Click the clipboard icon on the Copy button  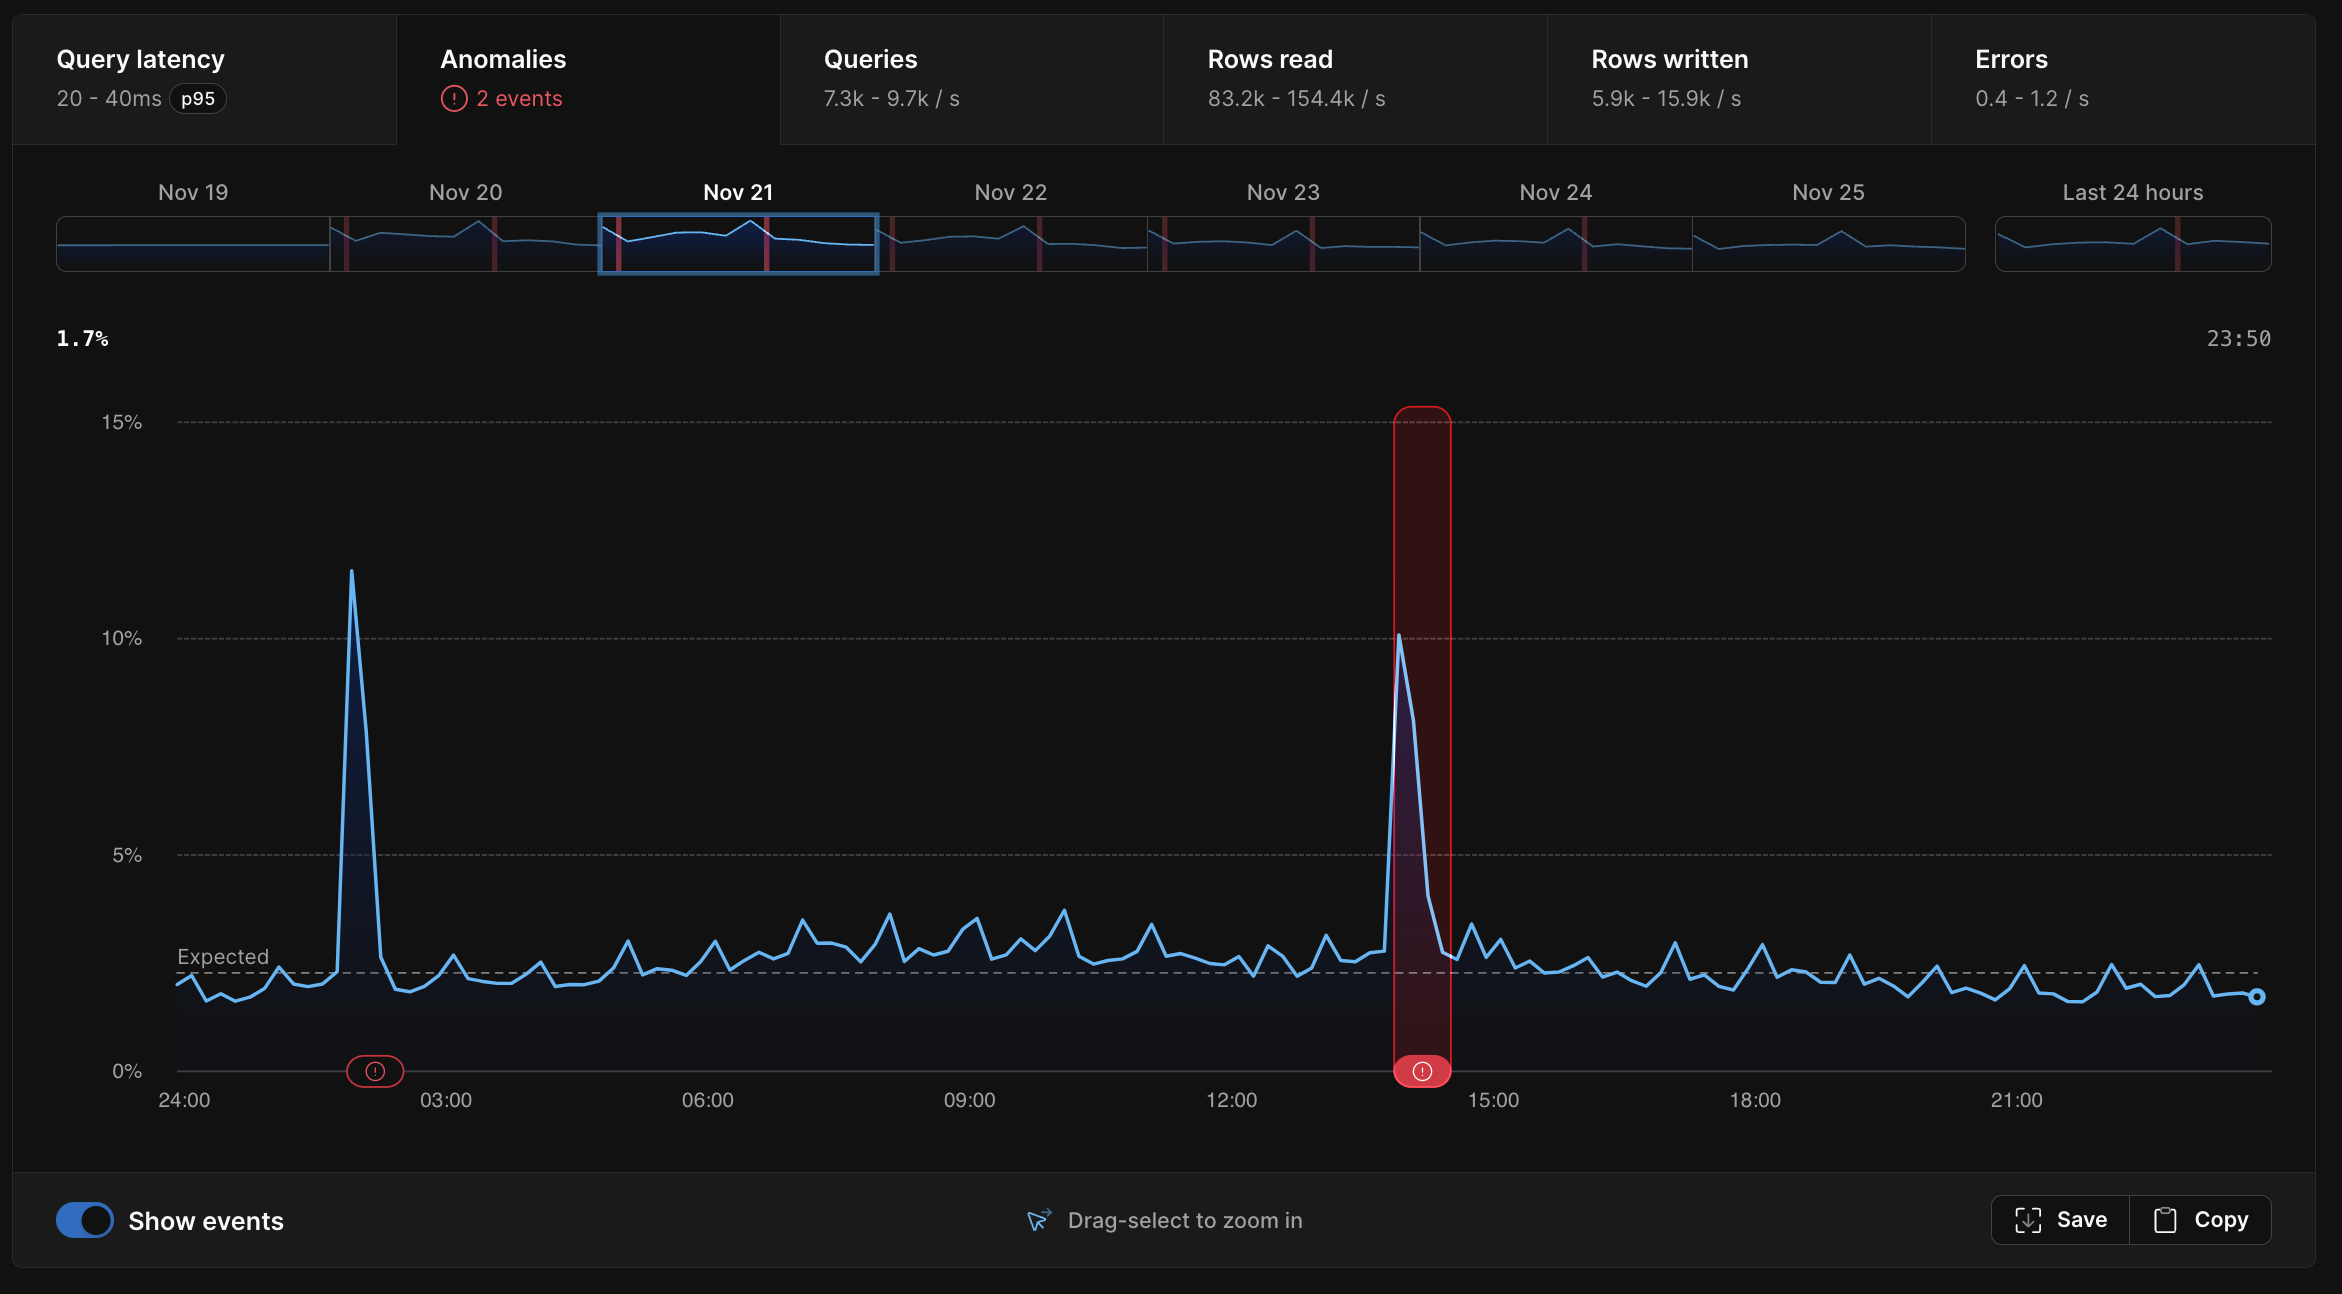coord(2165,1220)
